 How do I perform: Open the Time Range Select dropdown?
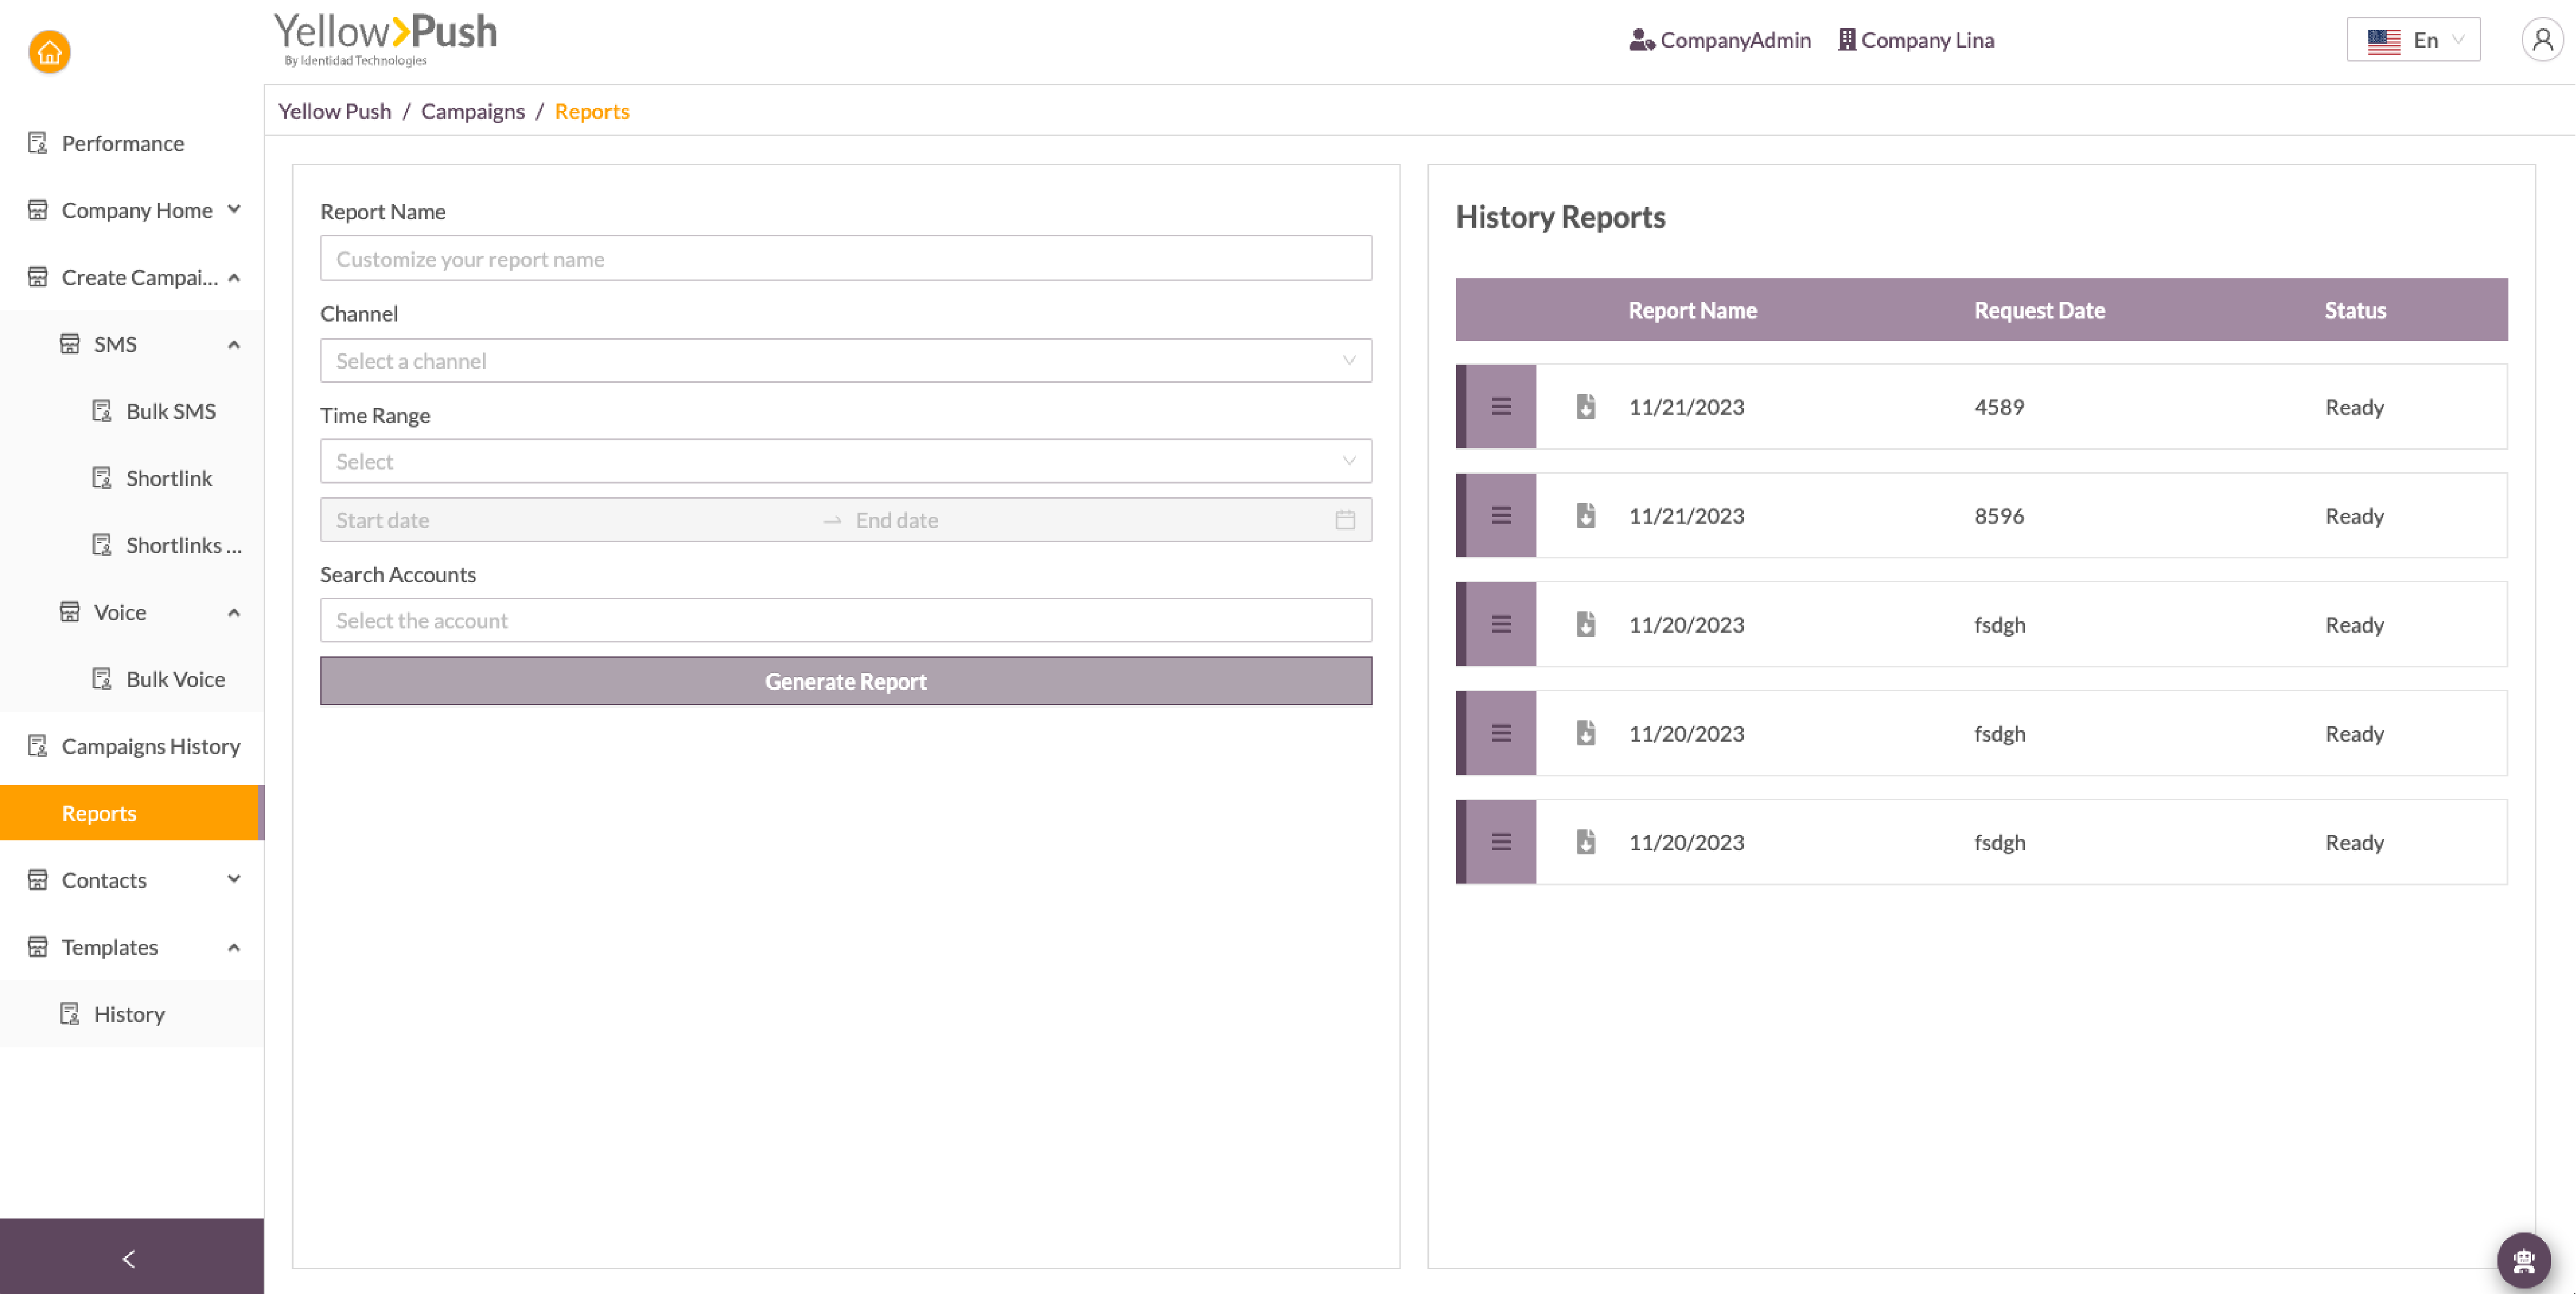point(845,462)
